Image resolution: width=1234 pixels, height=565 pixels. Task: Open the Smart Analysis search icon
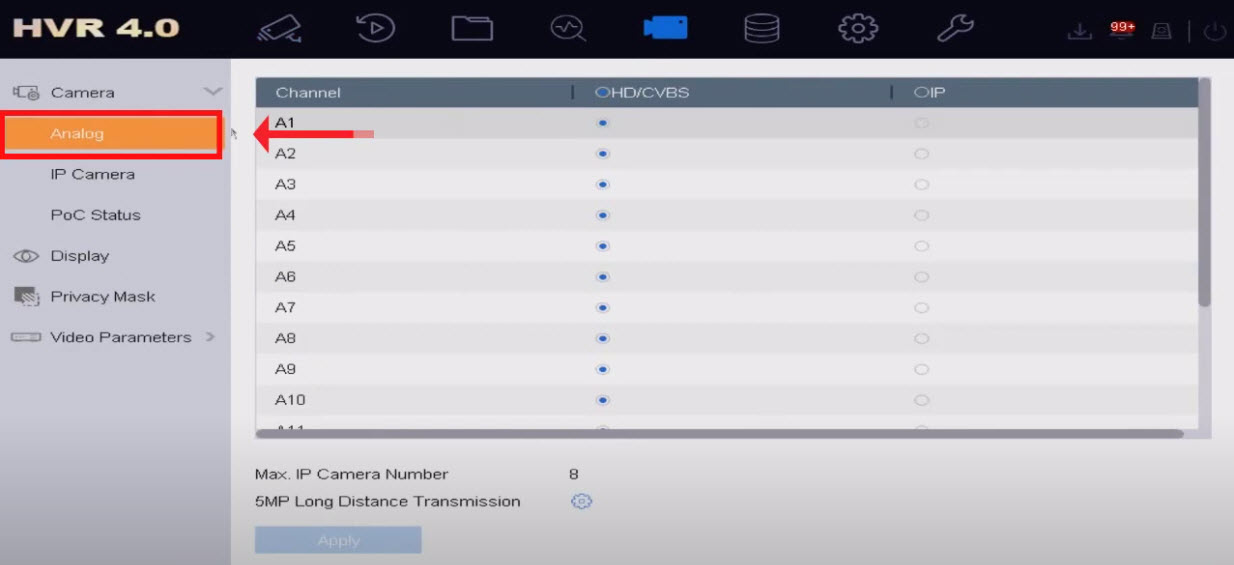pyautogui.click(x=568, y=28)
